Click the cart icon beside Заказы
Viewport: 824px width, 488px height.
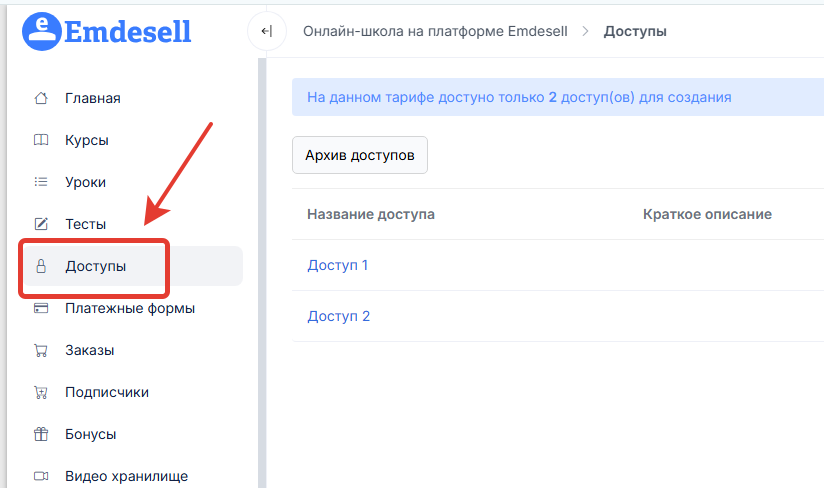(41, 350)
